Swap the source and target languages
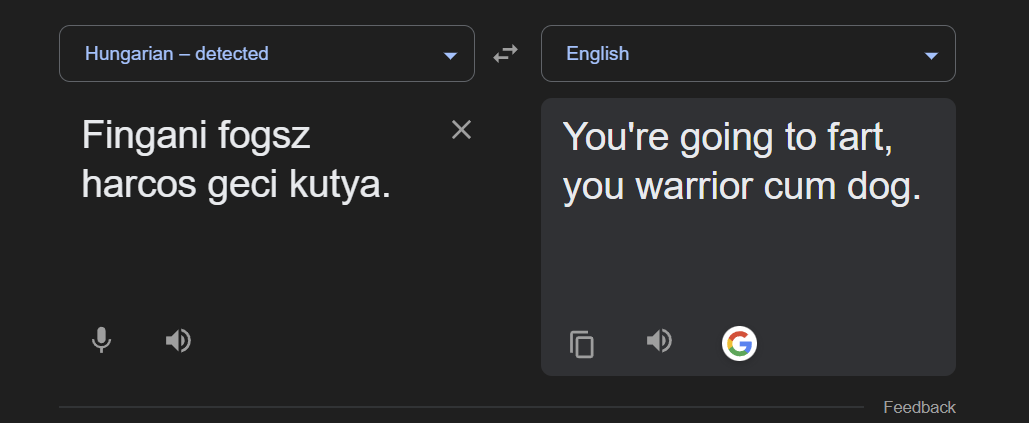The image size is (1029, 423). click(505, 54)
